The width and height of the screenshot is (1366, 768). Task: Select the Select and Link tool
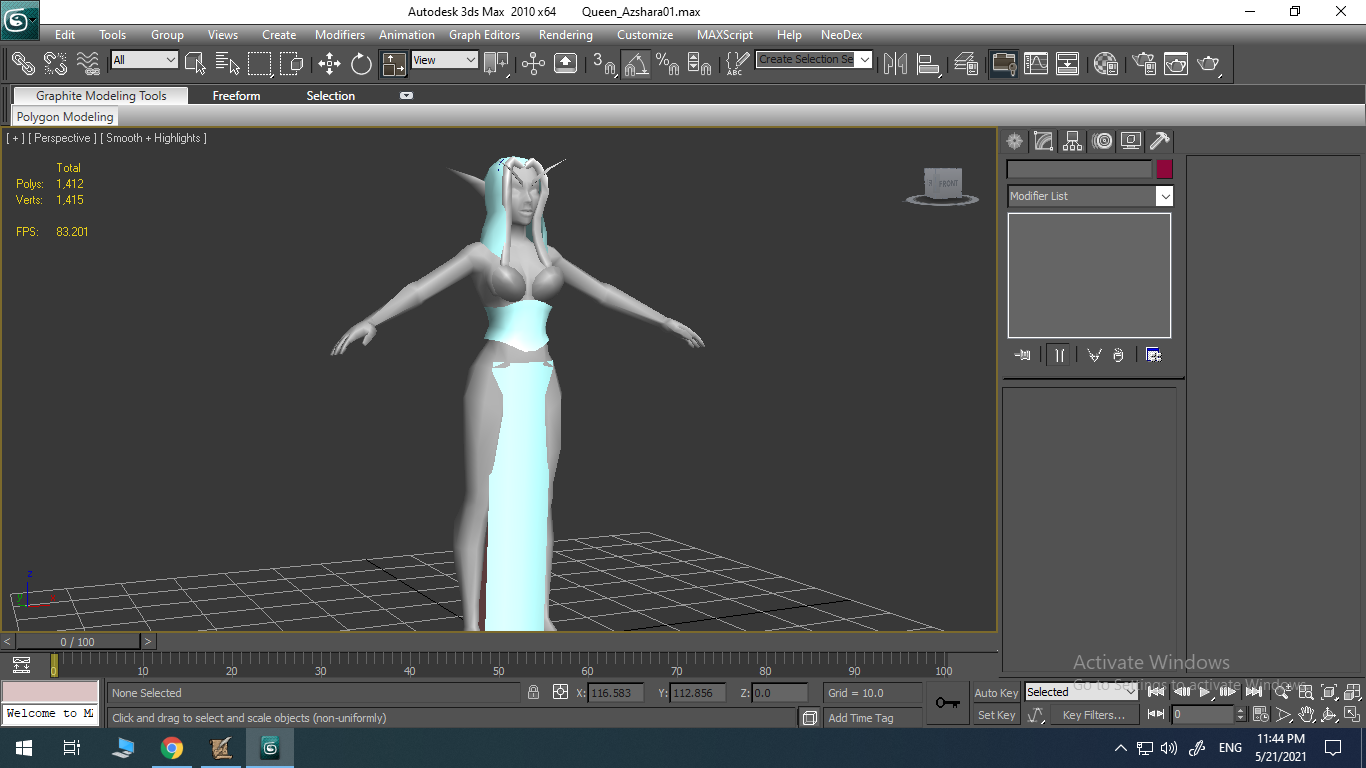(x=23, y=63)
